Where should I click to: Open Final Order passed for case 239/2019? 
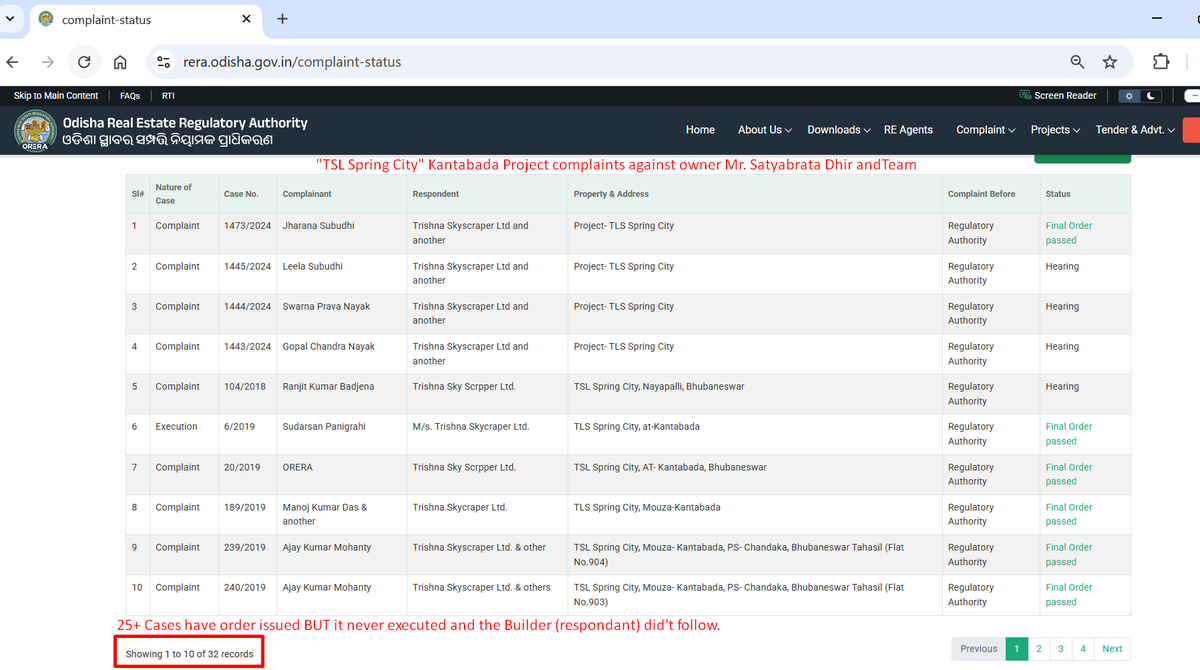1069,554
